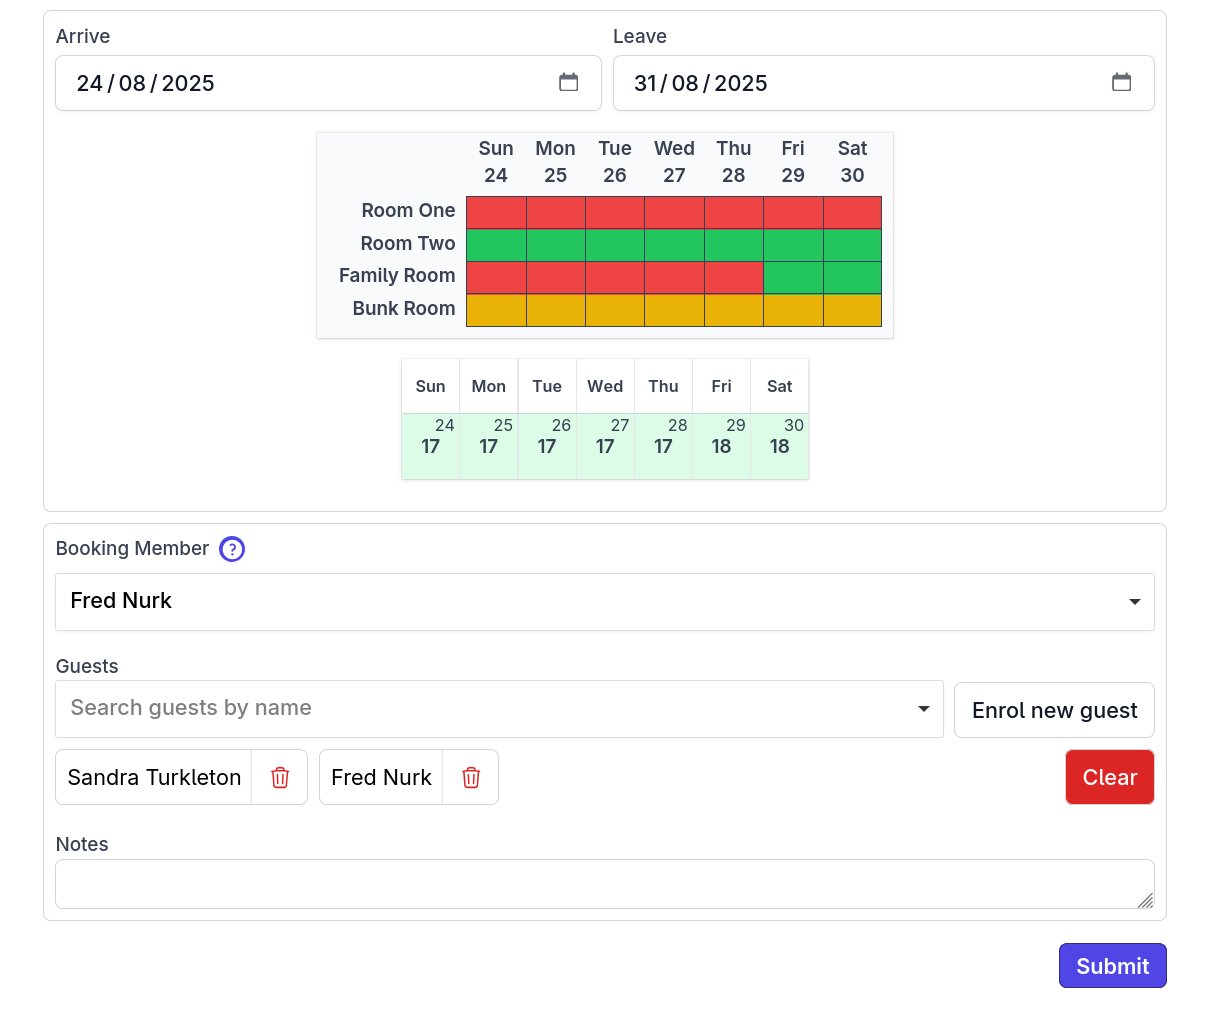Open the guests search combo box
Image resolution: width=1209 pixels, height=1010 pixels.
pos(450,708)
